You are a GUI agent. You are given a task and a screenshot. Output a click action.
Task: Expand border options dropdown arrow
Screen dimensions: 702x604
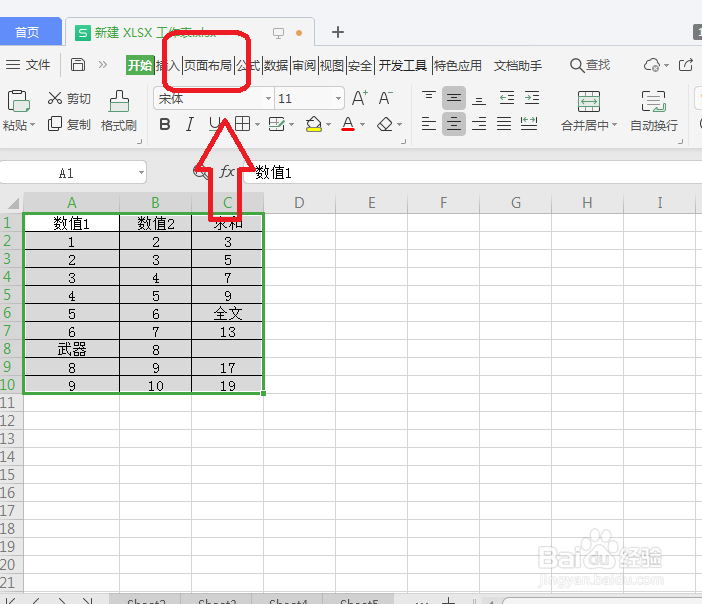(257, 124)
